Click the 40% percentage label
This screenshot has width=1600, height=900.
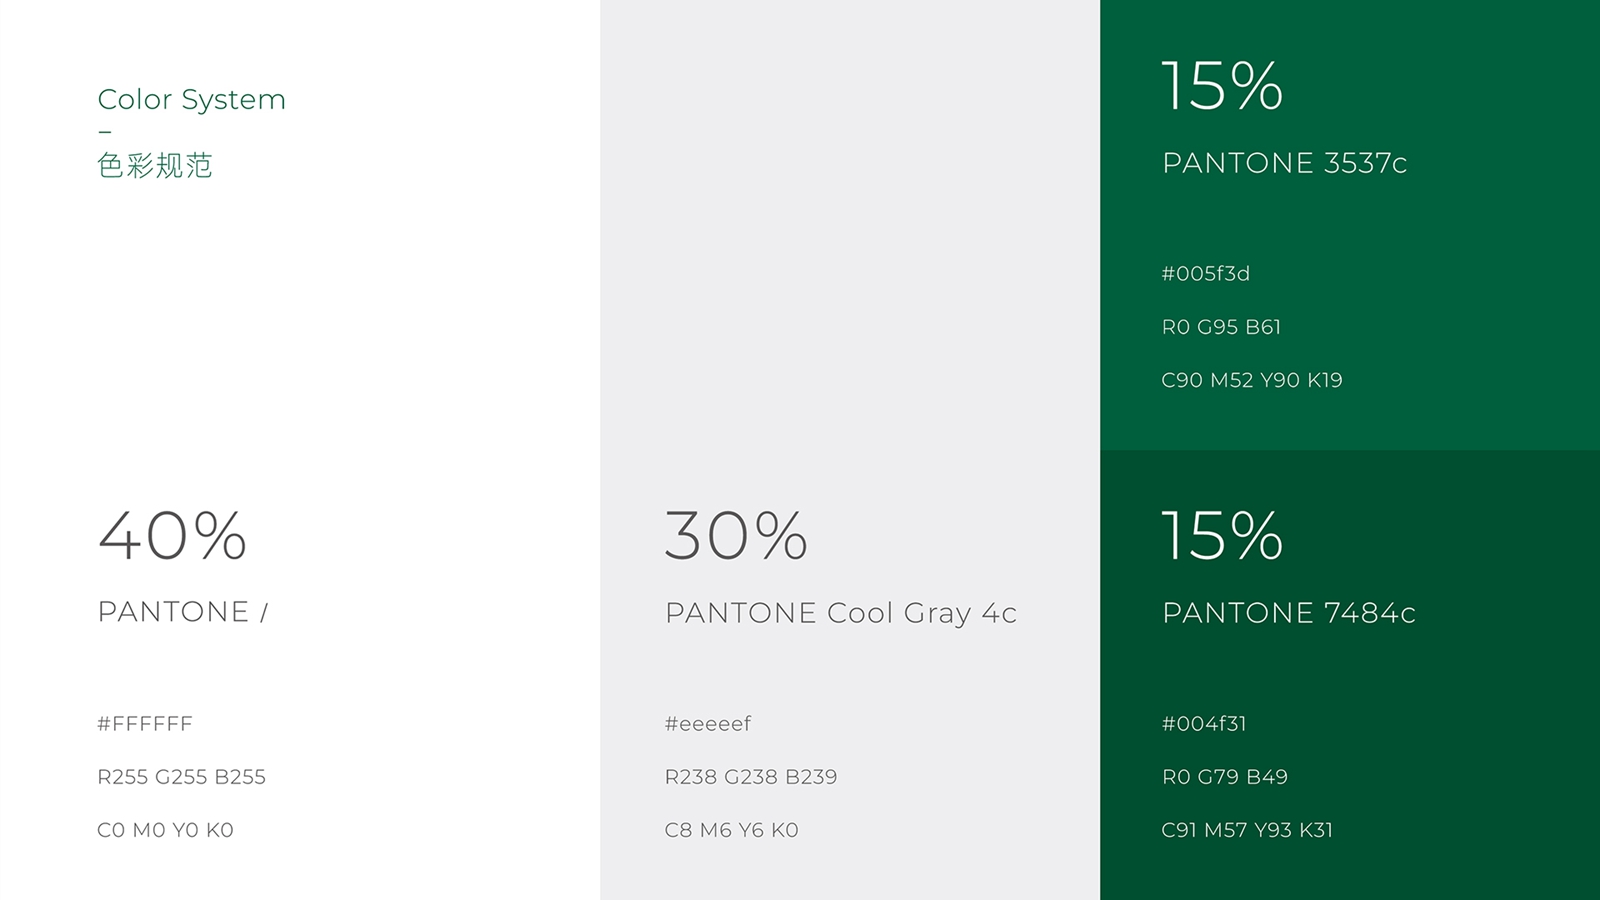click(x=172, y=535)
